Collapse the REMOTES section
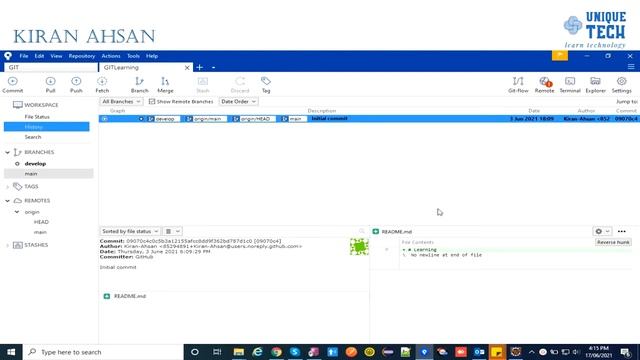This screenshot has height=360, width=640. click(x=7, y=201)
